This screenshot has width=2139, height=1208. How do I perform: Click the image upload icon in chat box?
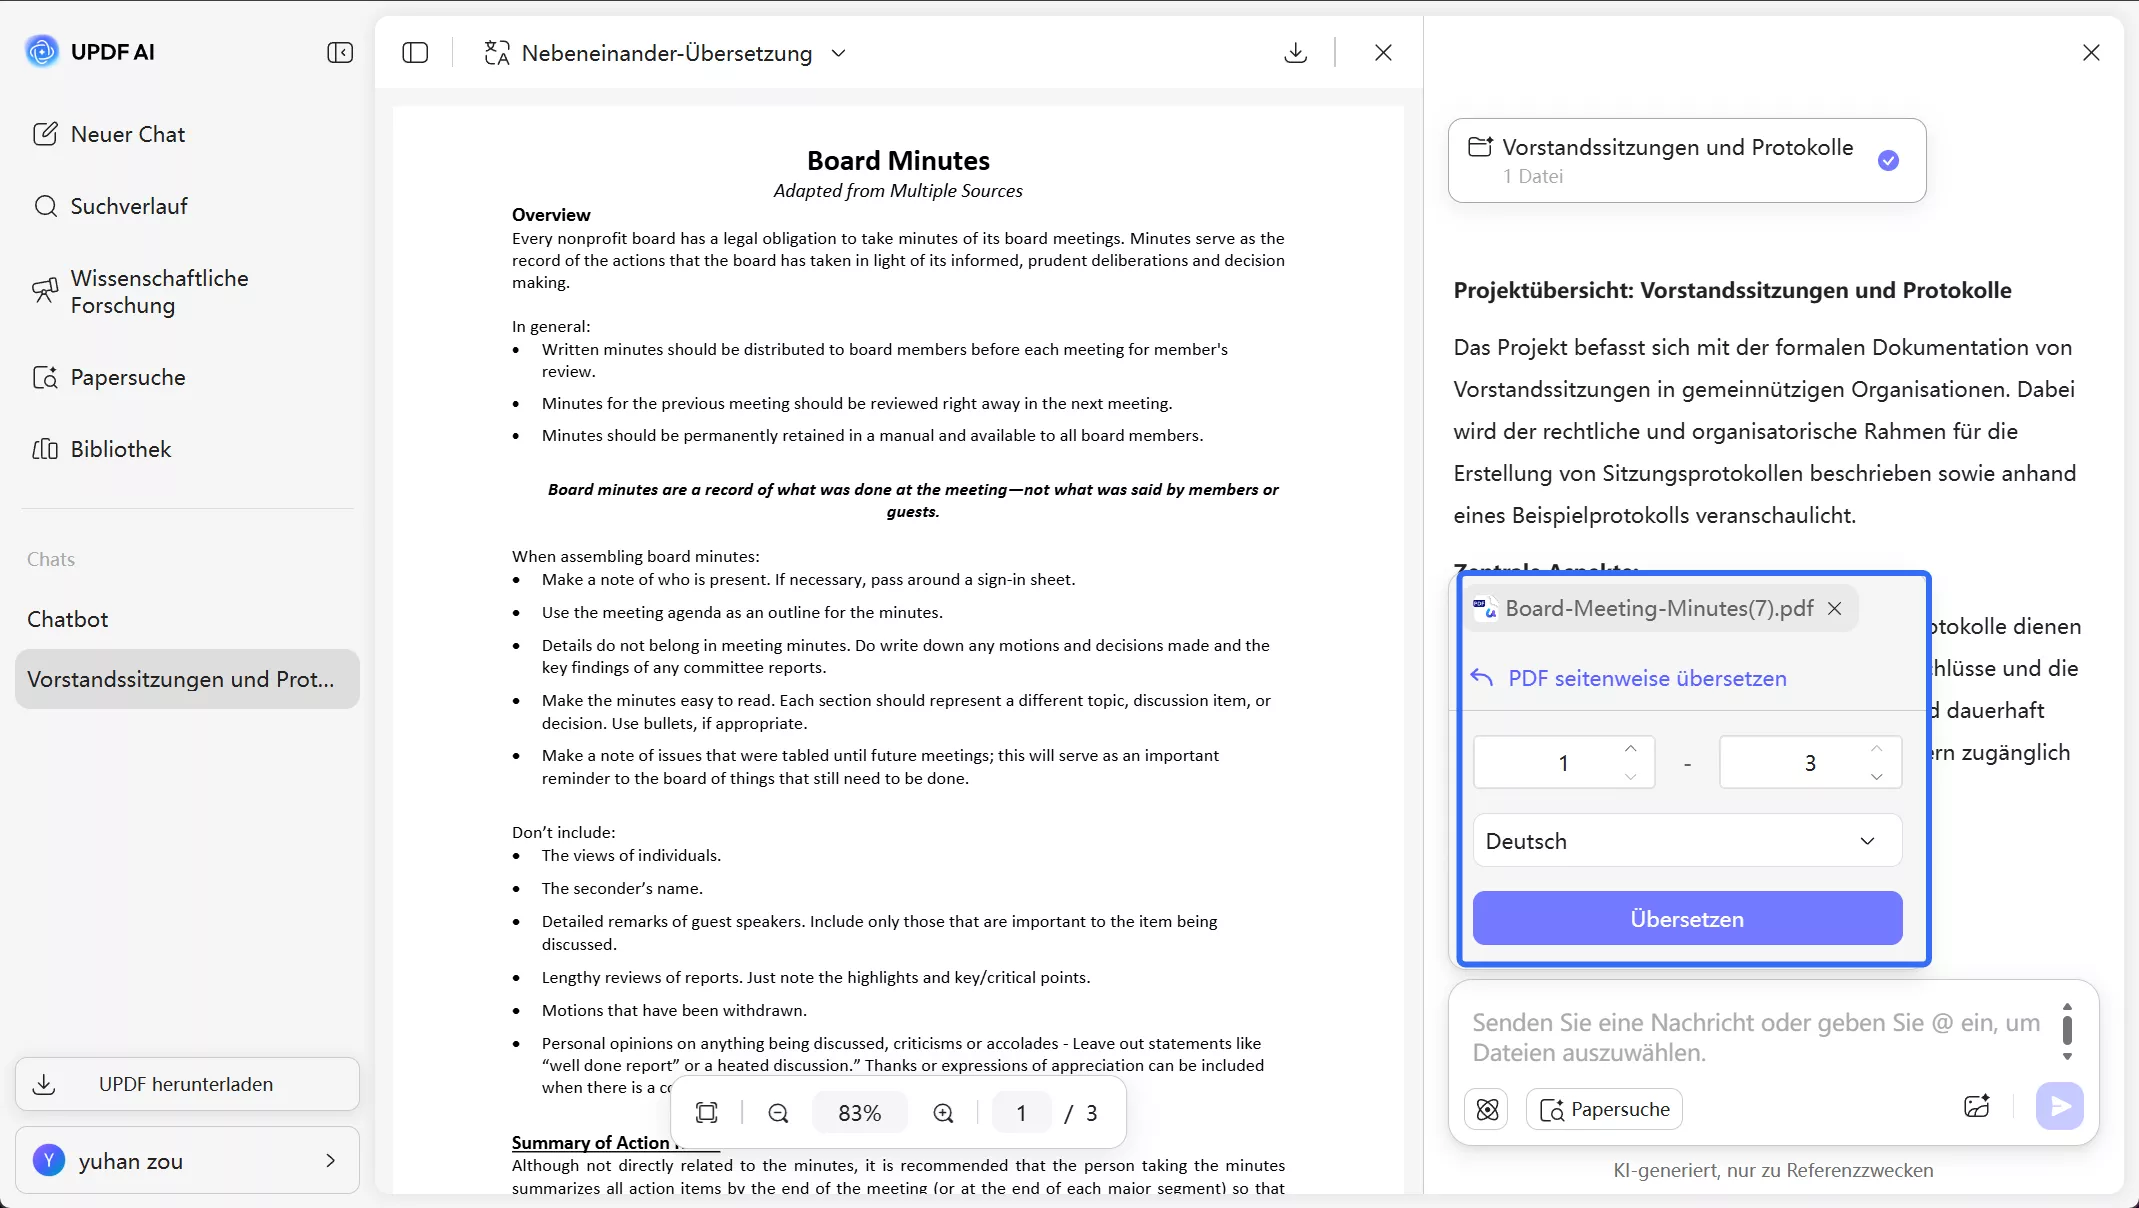(x=1976, y=1106)
